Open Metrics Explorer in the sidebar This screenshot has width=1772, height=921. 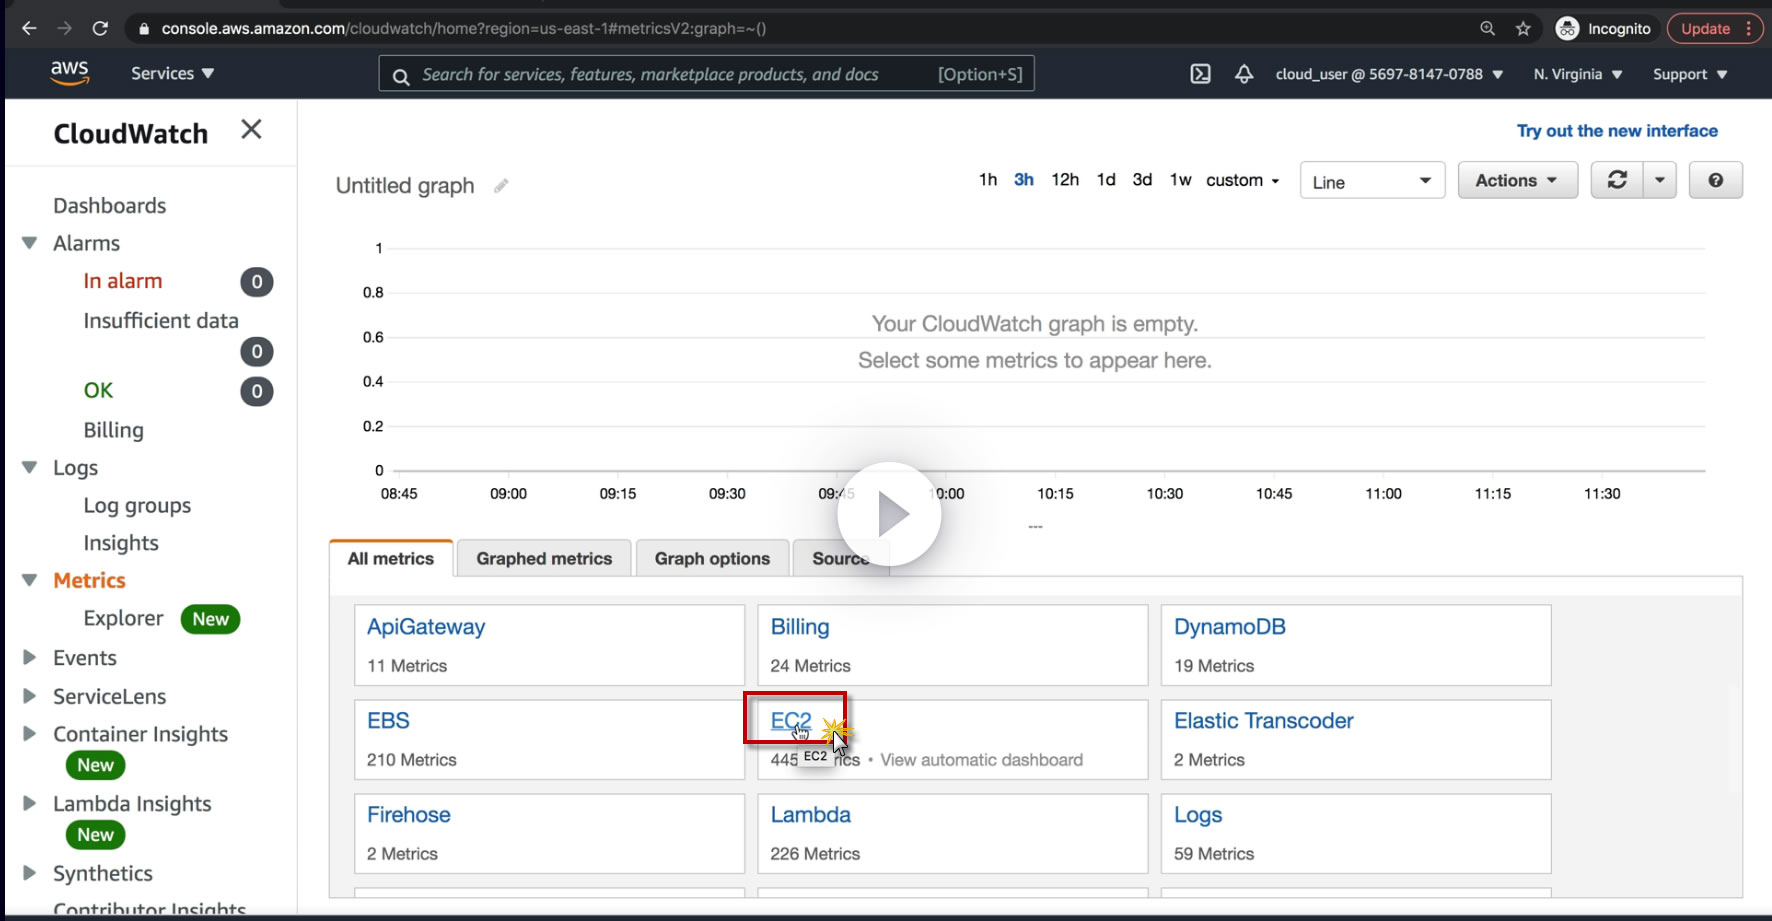[x=123, y=618]
